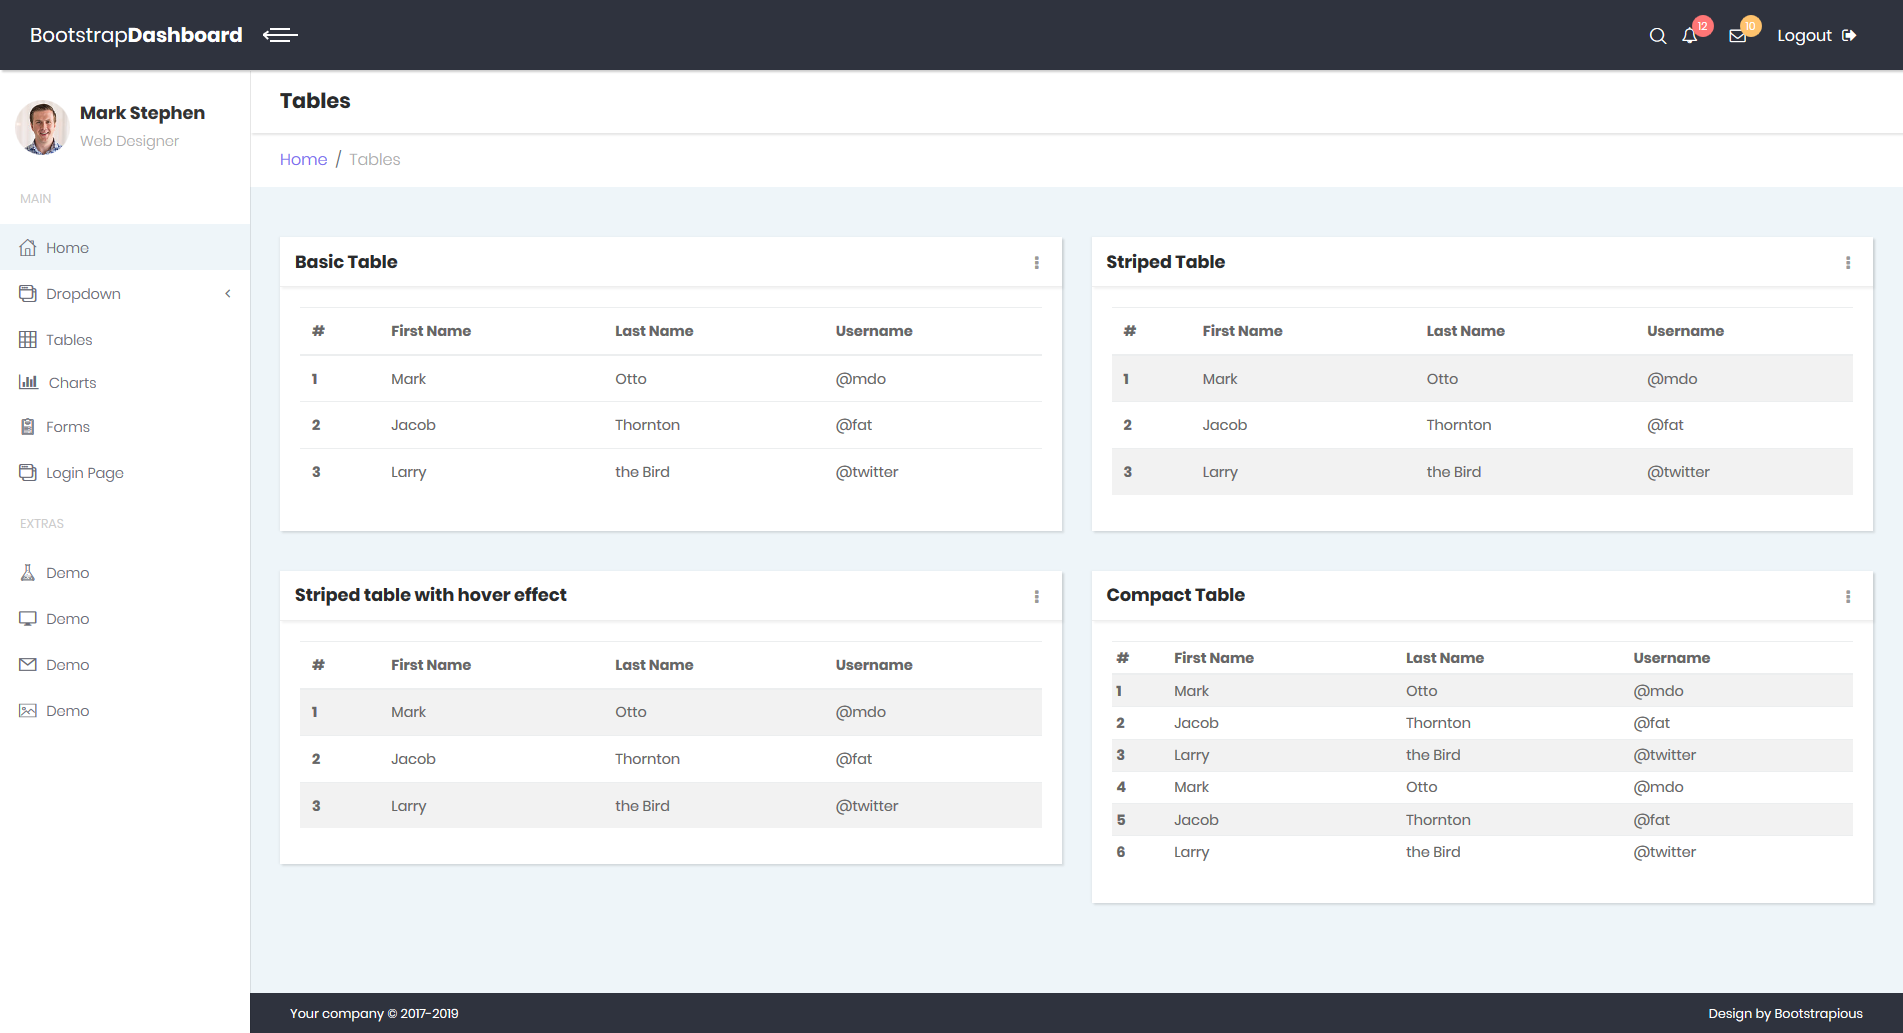The image size is (1903, 1033).
Task: Open the messages envelope icon
Action: coord(1738,36)
